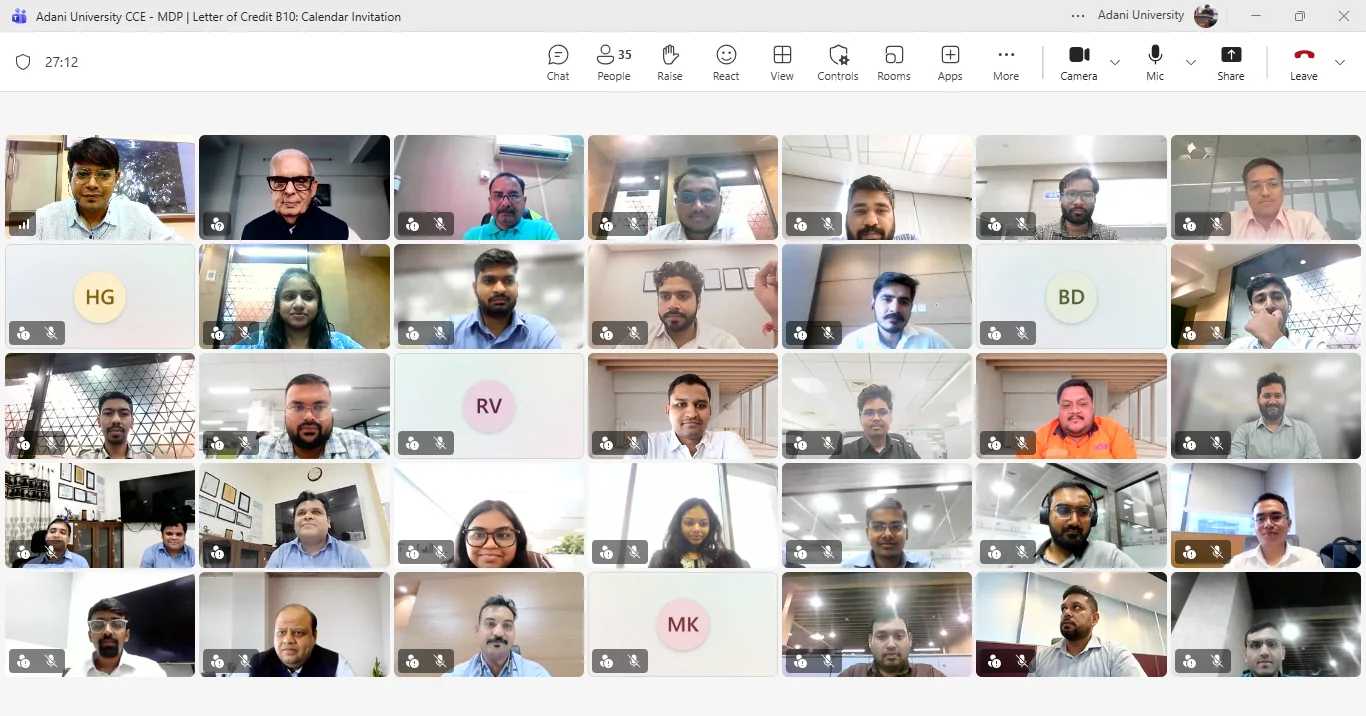Maximize the Teams meeting window
Viewport: 1366px width, 716px height.
click(x=1300, y=16)
